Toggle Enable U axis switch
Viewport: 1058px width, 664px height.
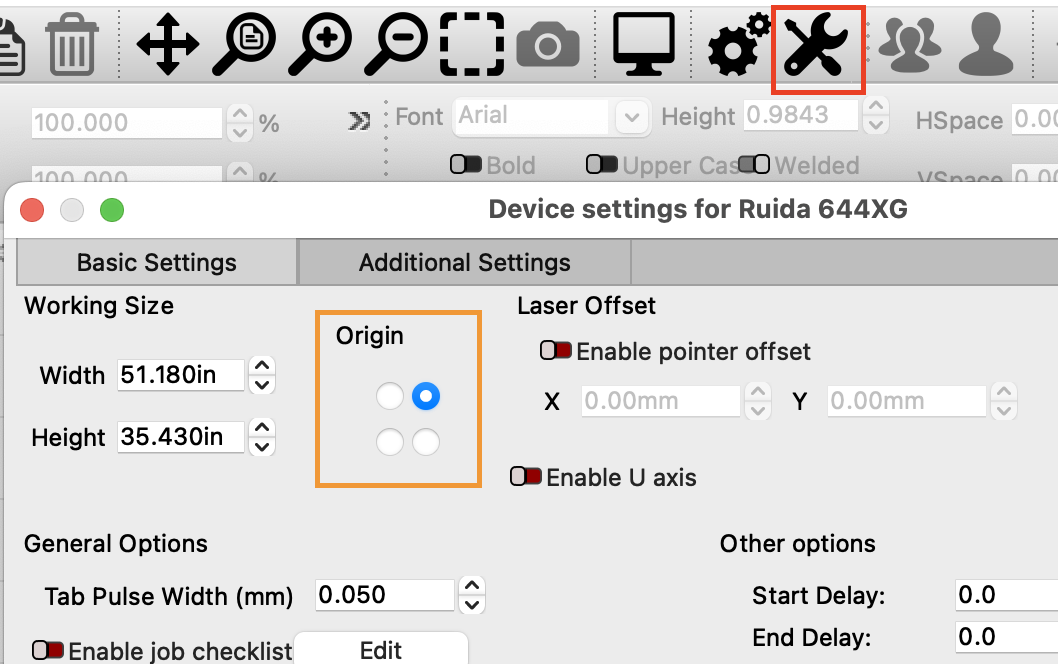(x=526, y=477)
